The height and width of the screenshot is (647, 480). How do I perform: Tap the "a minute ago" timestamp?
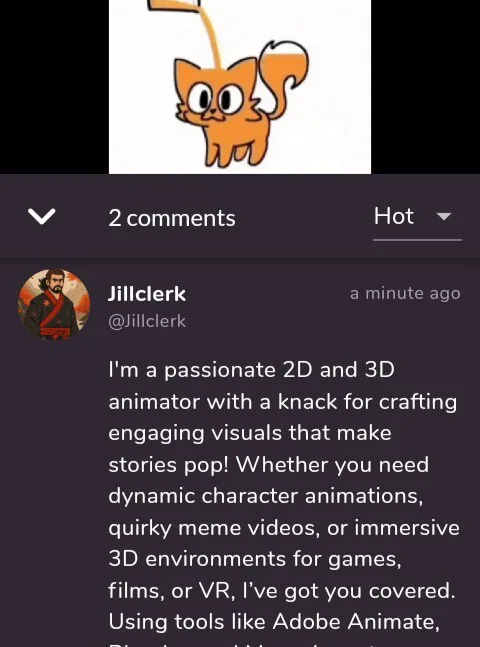pyautogui.click(x=405, y=293)
